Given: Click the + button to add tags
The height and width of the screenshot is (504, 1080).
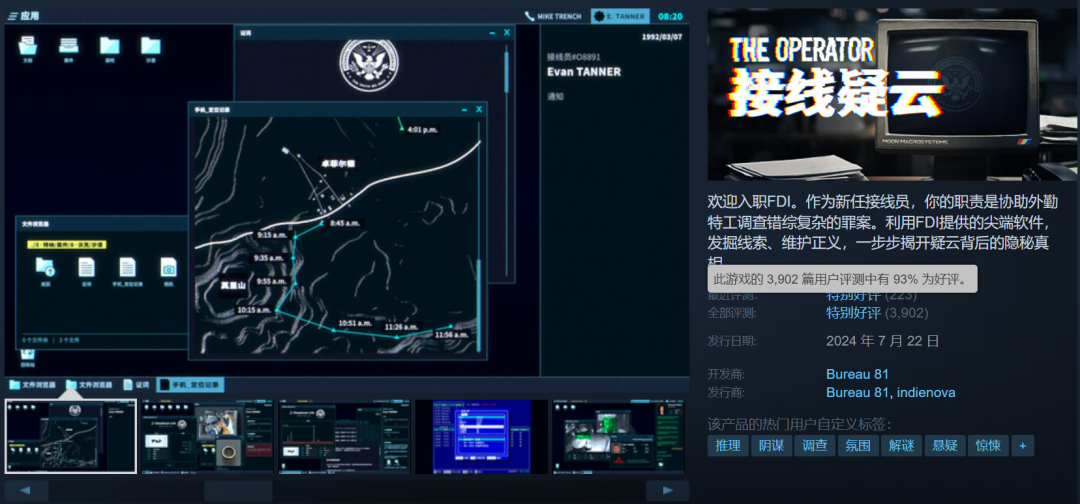Looking at the screenshot, I should [1023, 445].
